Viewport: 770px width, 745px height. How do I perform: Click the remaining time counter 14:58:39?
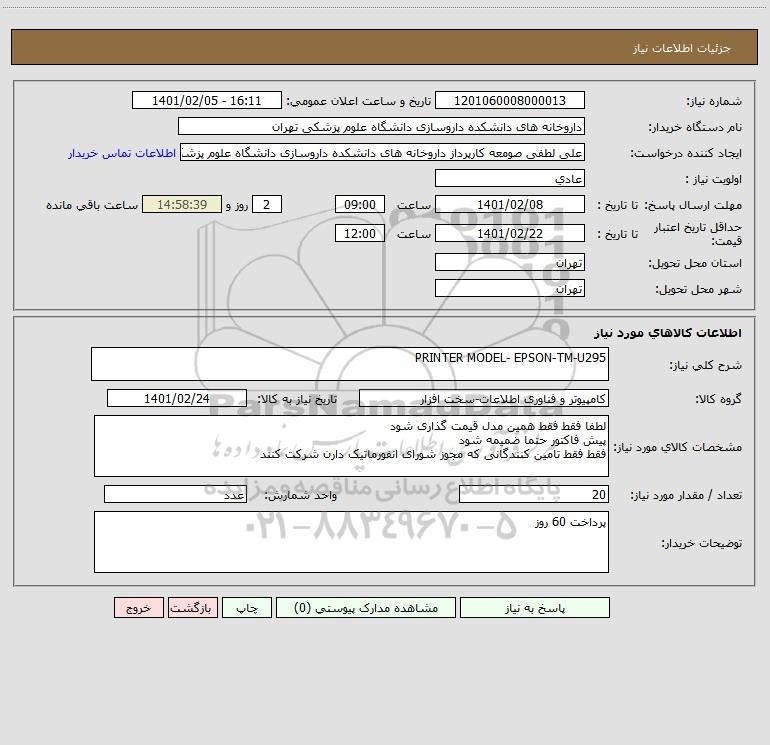(x=182, y=204)
